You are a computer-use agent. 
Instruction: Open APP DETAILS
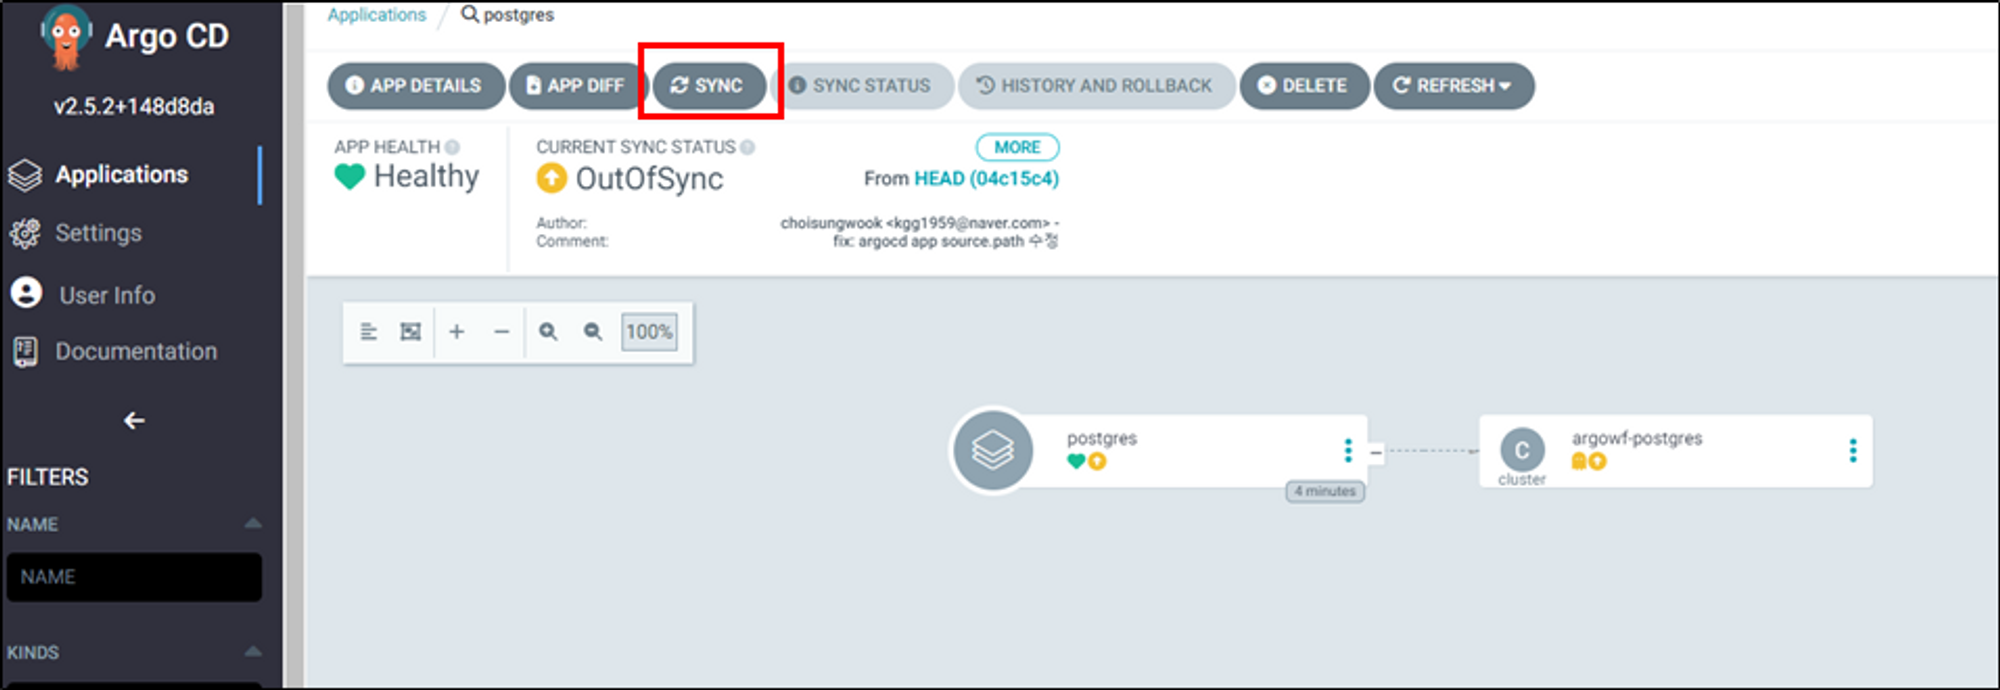[x=416, y=86]
